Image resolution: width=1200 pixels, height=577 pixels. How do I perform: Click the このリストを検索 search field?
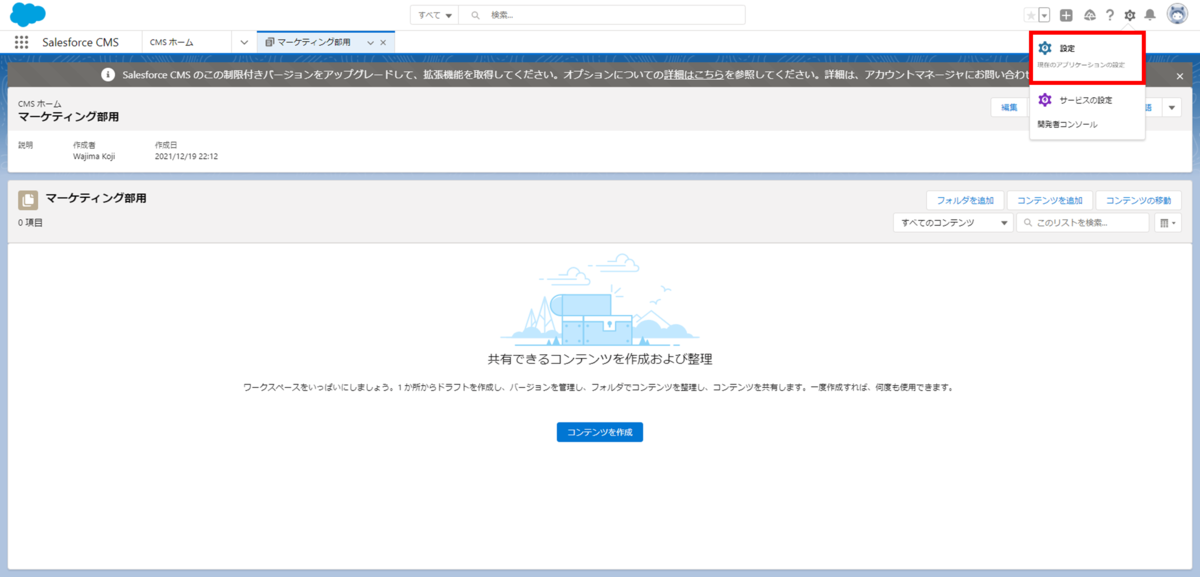coord(1083,223)
